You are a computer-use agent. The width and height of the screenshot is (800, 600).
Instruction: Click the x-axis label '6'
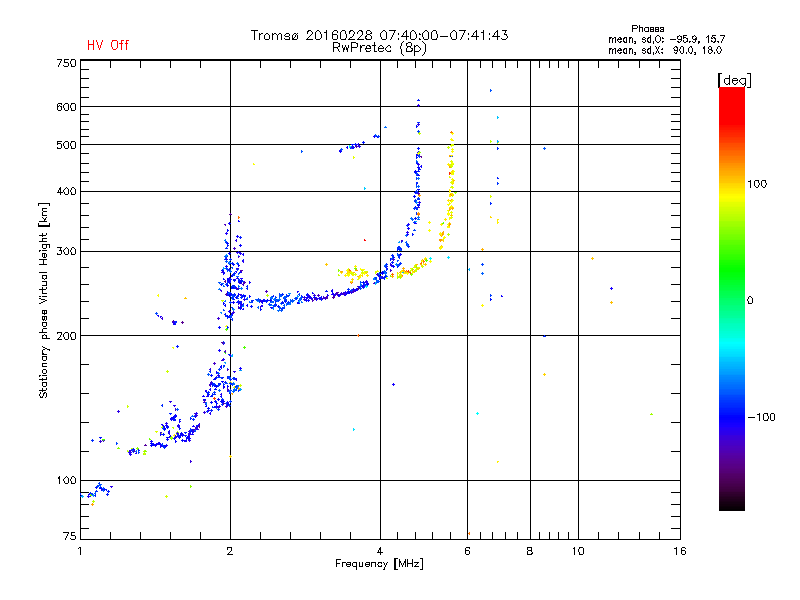pyautogui.click(x=467, y=551)
